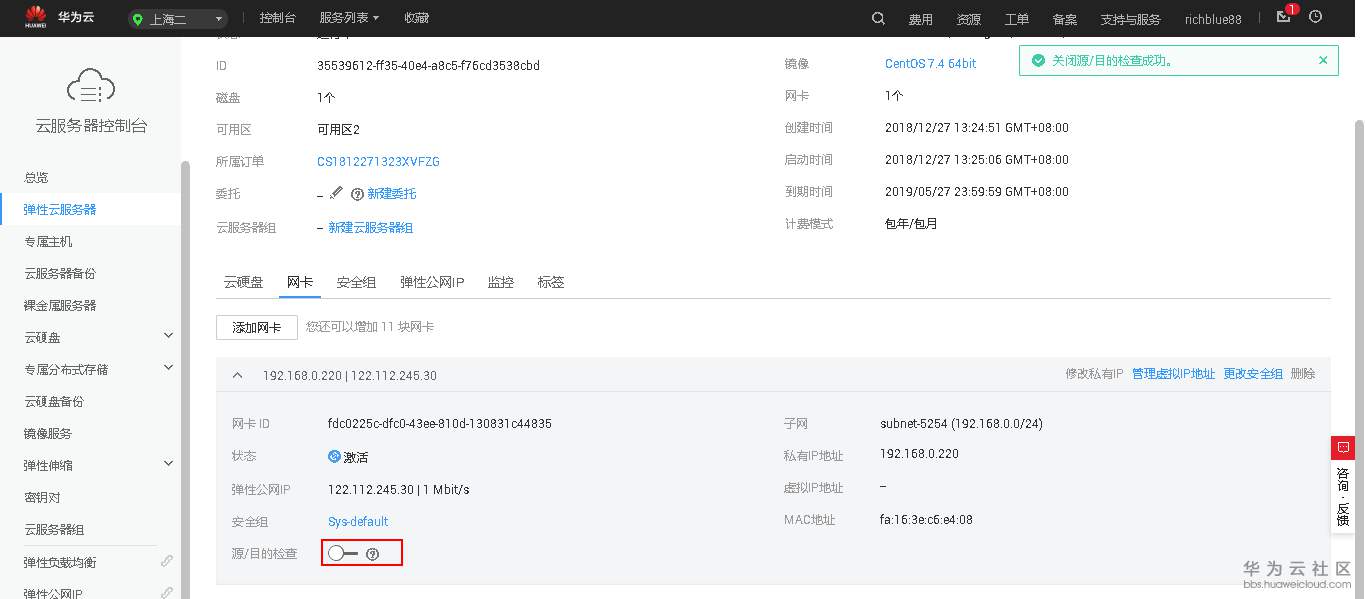Viewport: 1365px width, 599px height.
Task: Select 弹性云服务器 in the sidebar
Action: pyautogui.click(x=60, y=209)
